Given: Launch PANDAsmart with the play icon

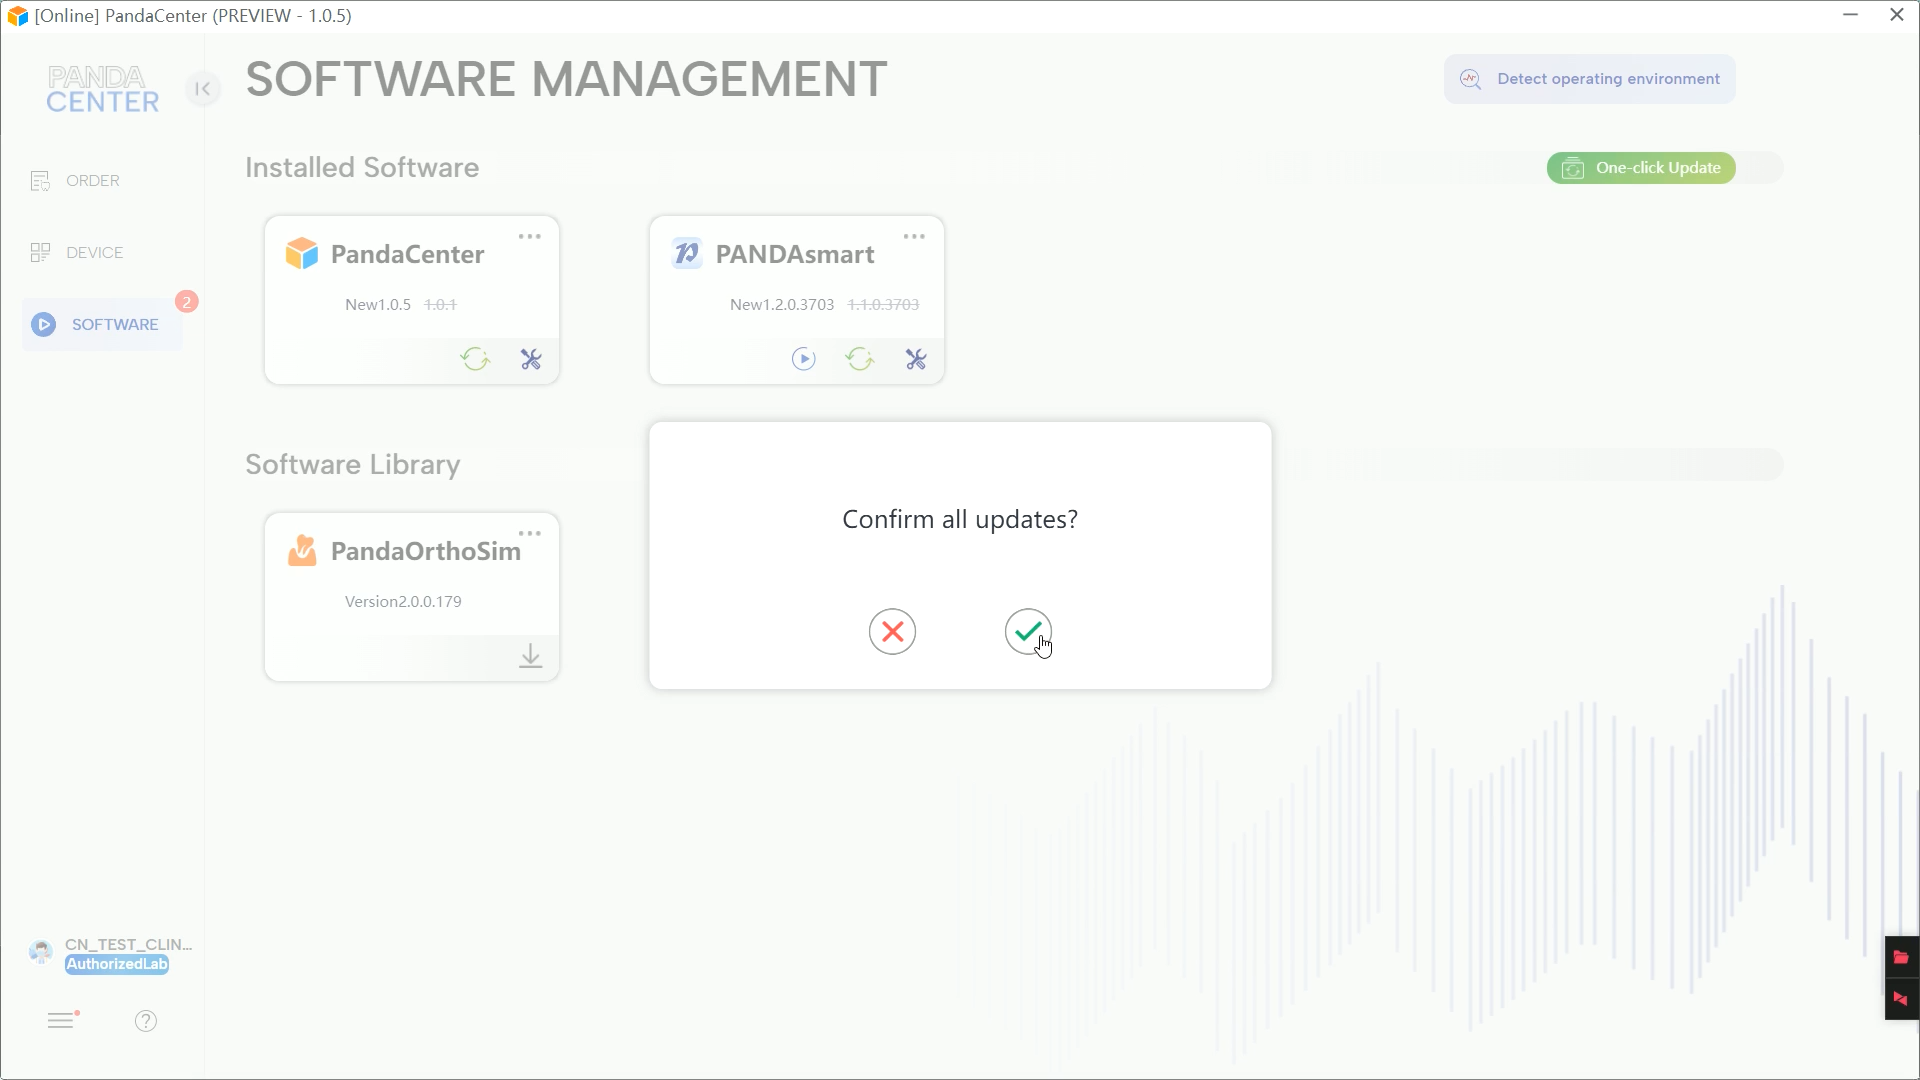Looking at the screenshot, I should click(804, 359).
